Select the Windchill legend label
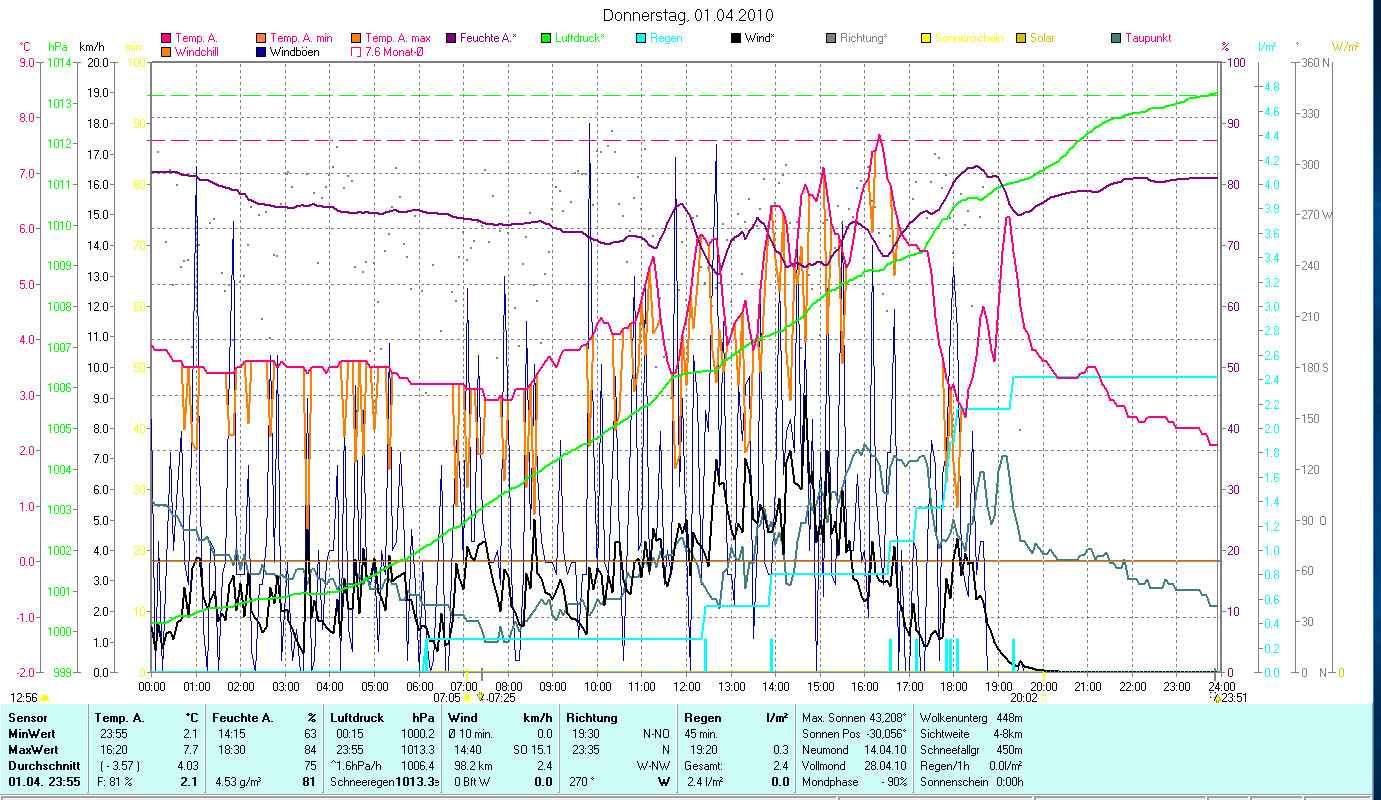The height and width of the screenshot is (800, 1381). pos(198,51)
